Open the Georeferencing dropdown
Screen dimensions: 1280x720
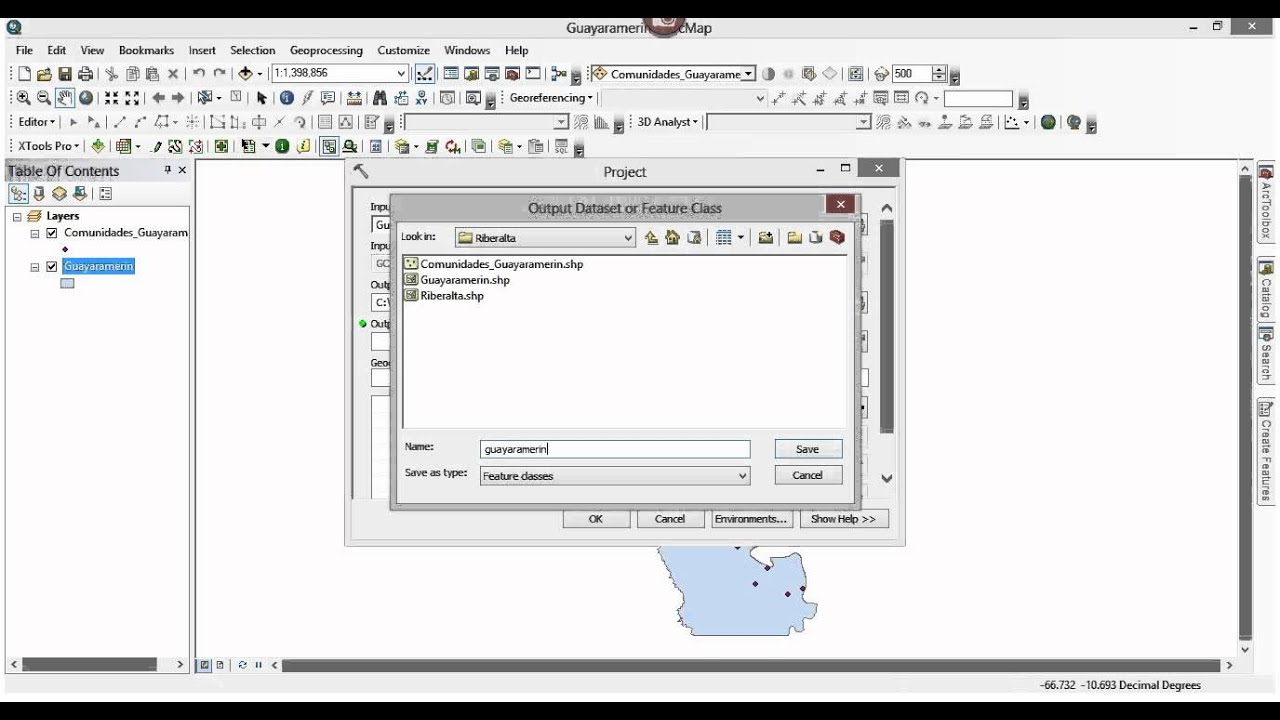point(551,98)
